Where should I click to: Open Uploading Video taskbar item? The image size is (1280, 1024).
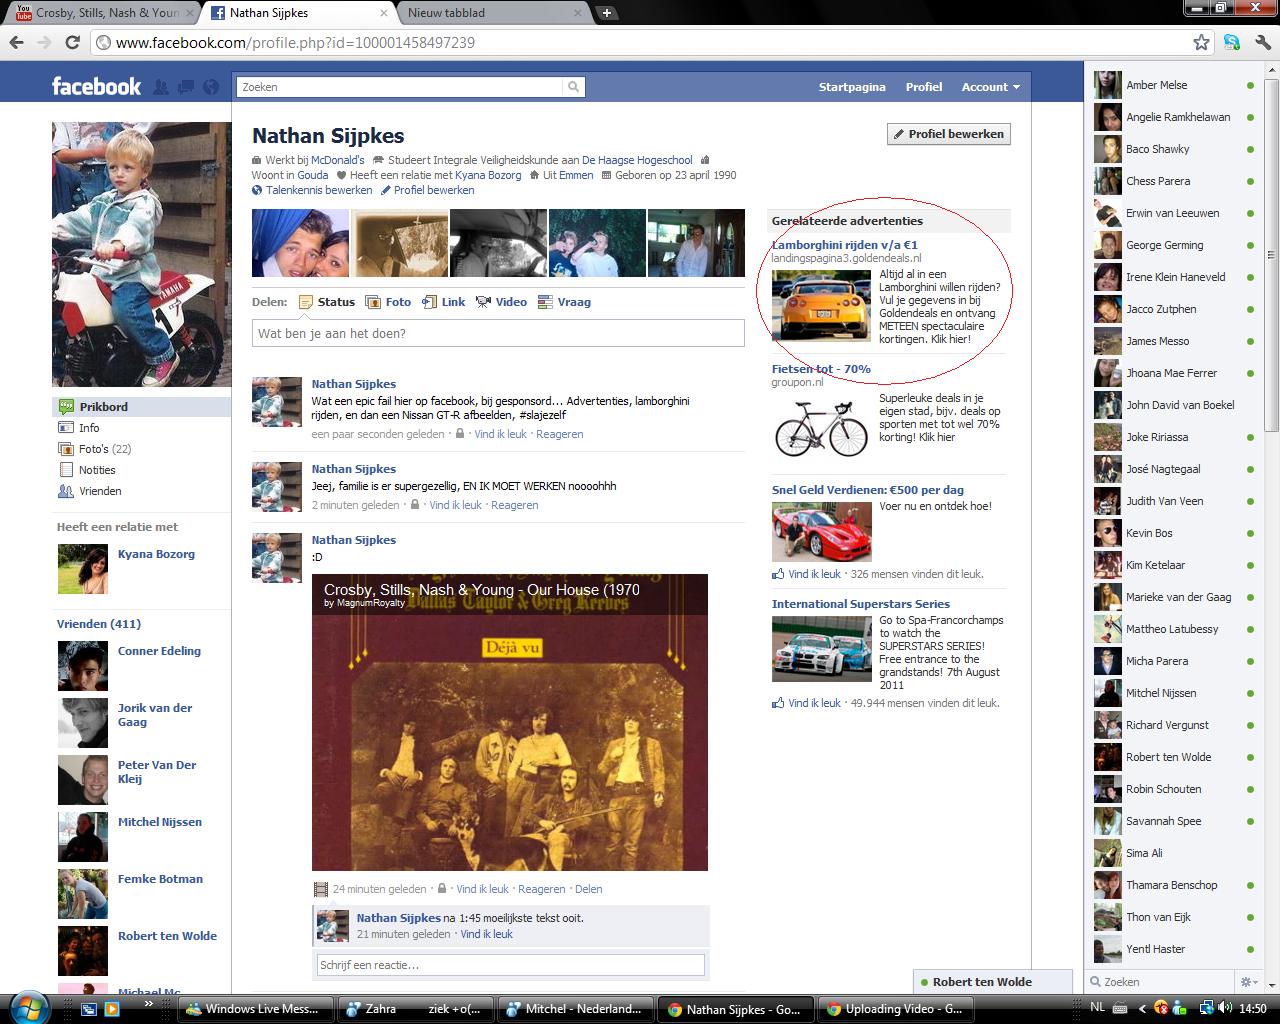894,1008
